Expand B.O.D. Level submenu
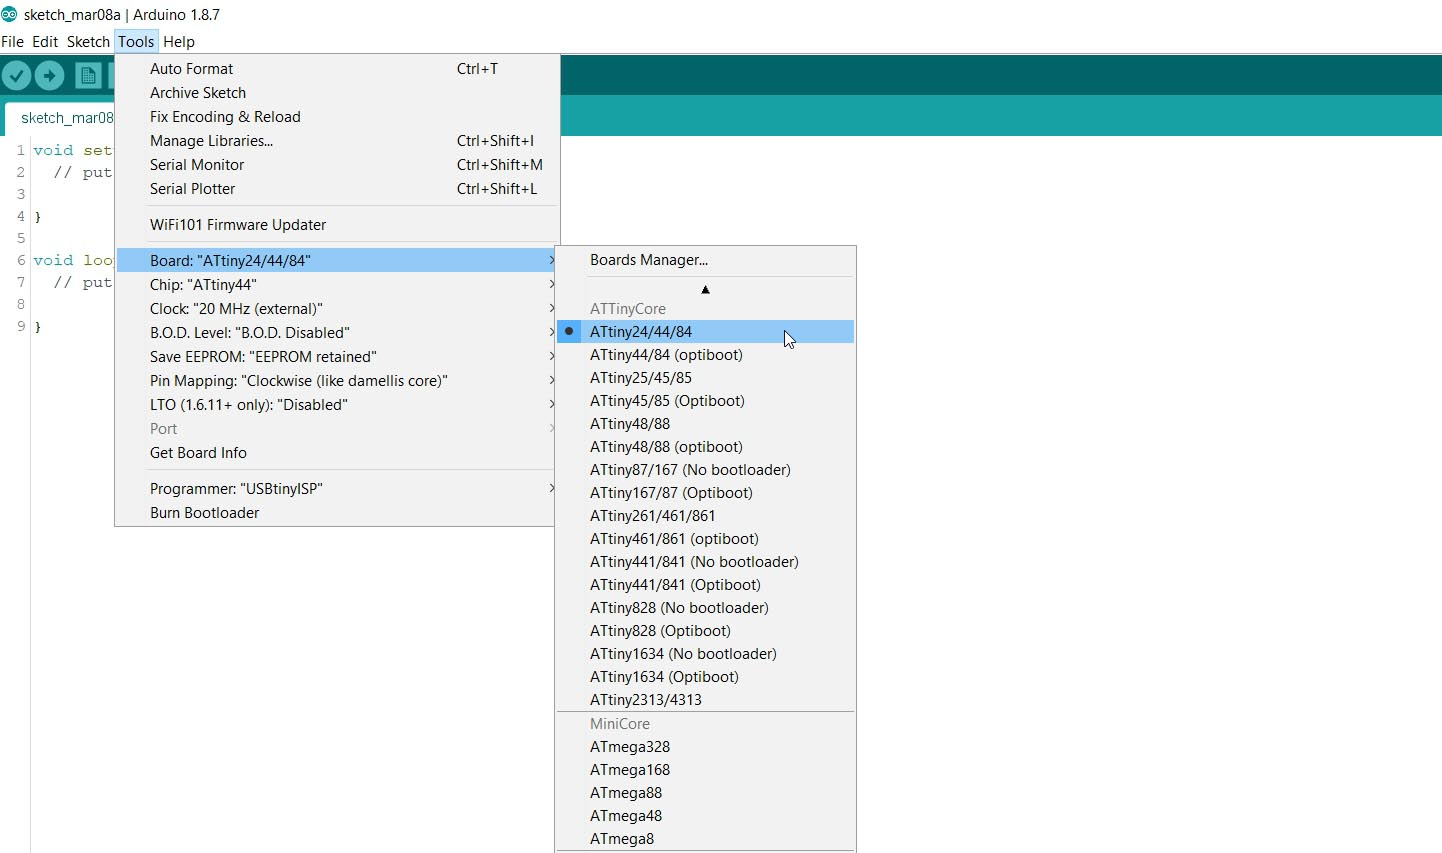The image size is (1442, 853). (337, 332)
